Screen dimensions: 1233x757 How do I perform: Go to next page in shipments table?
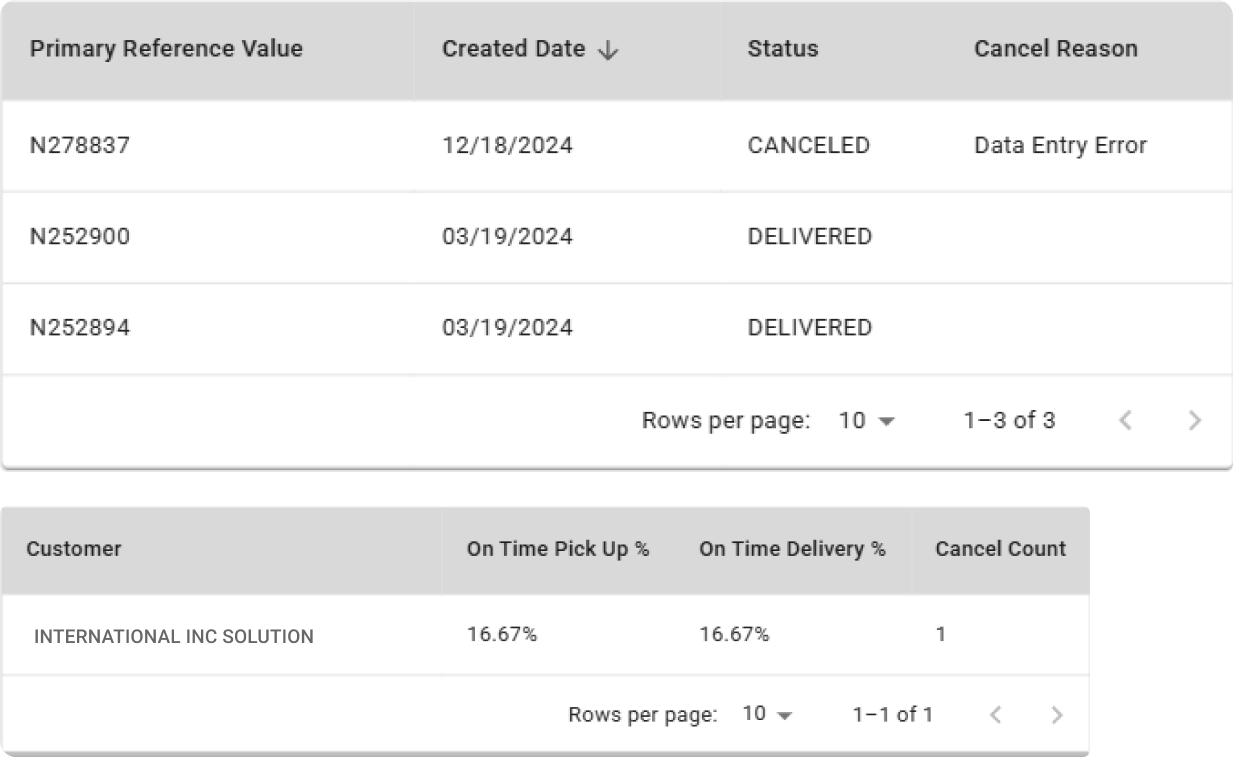(1194, 421)
